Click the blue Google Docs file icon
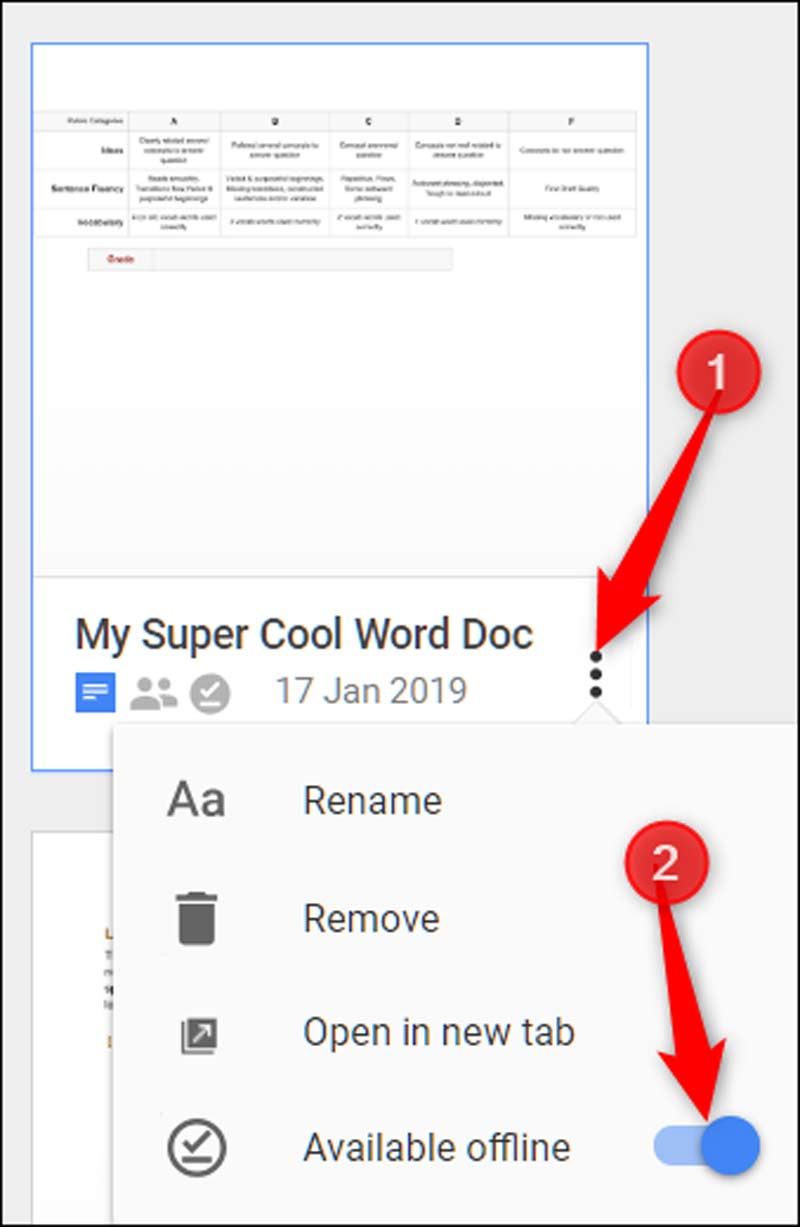 pyautogui.click(x=95, y=692)
